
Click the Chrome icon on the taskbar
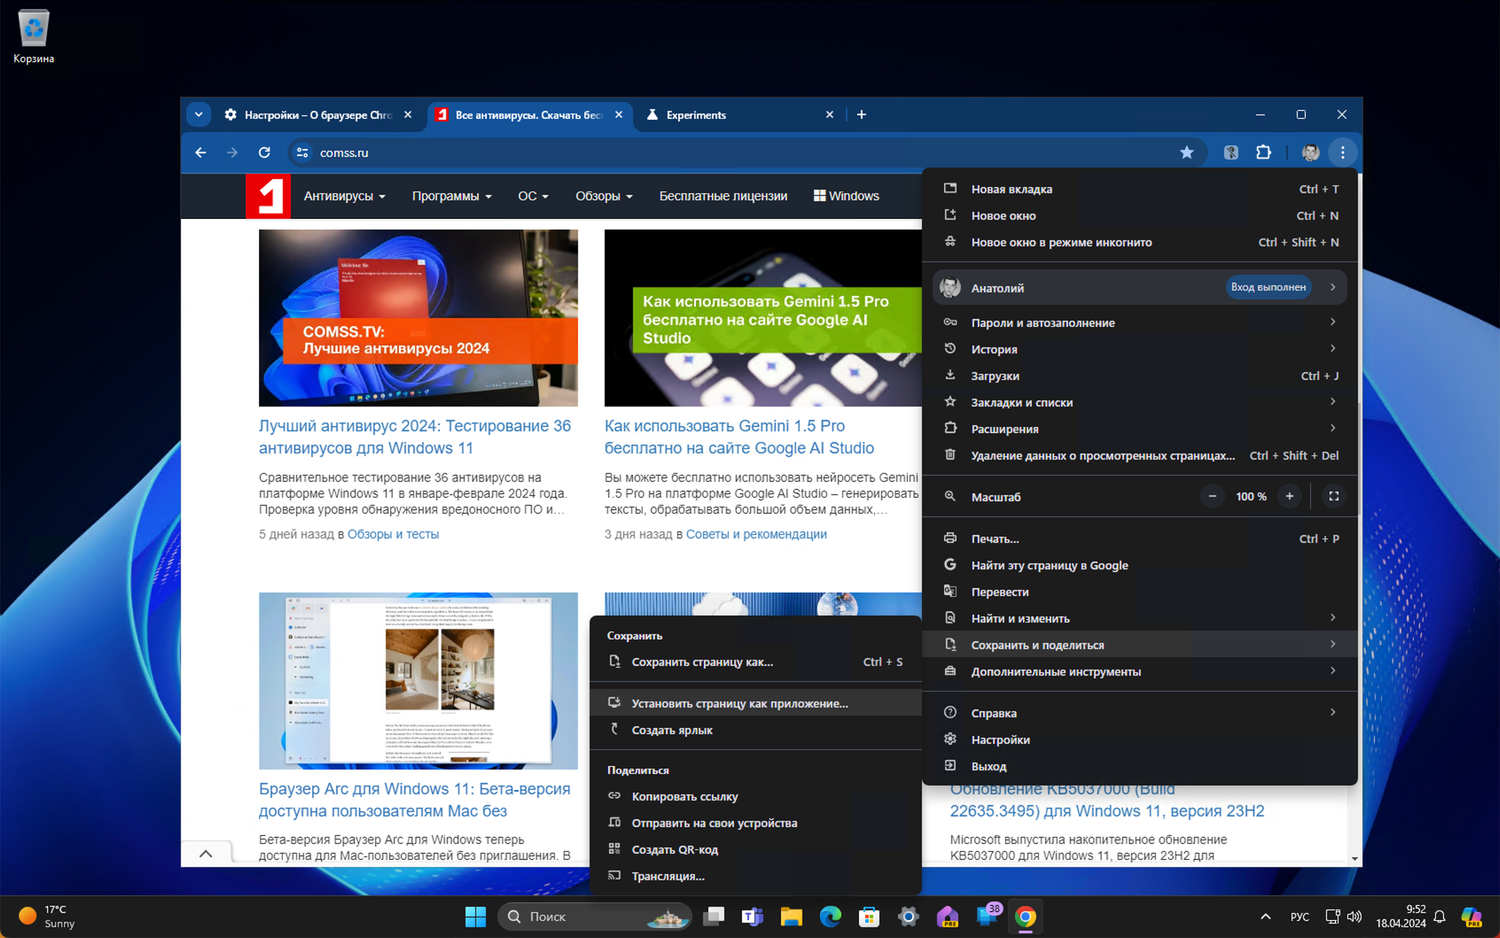point(1025,916)
